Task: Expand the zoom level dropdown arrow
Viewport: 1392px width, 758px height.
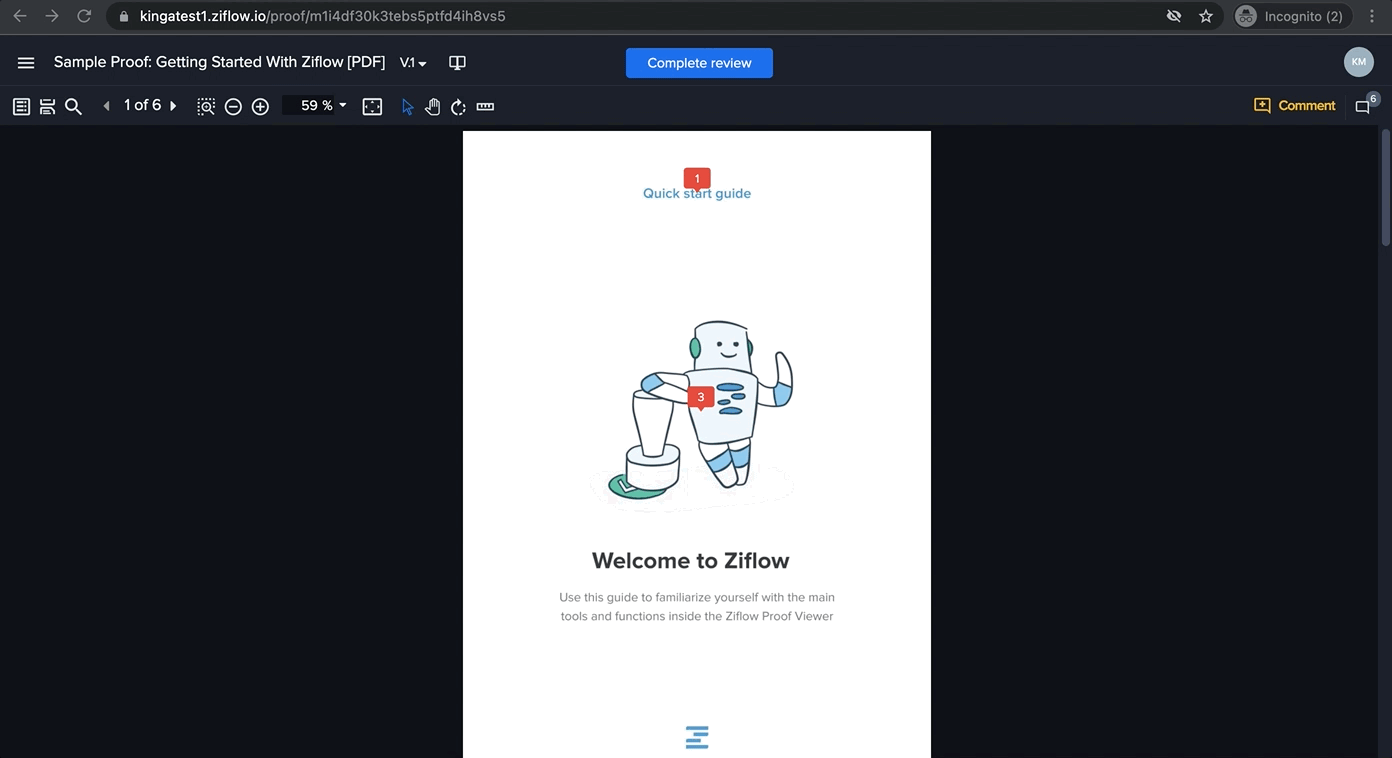Action: [x=343, y=105]
